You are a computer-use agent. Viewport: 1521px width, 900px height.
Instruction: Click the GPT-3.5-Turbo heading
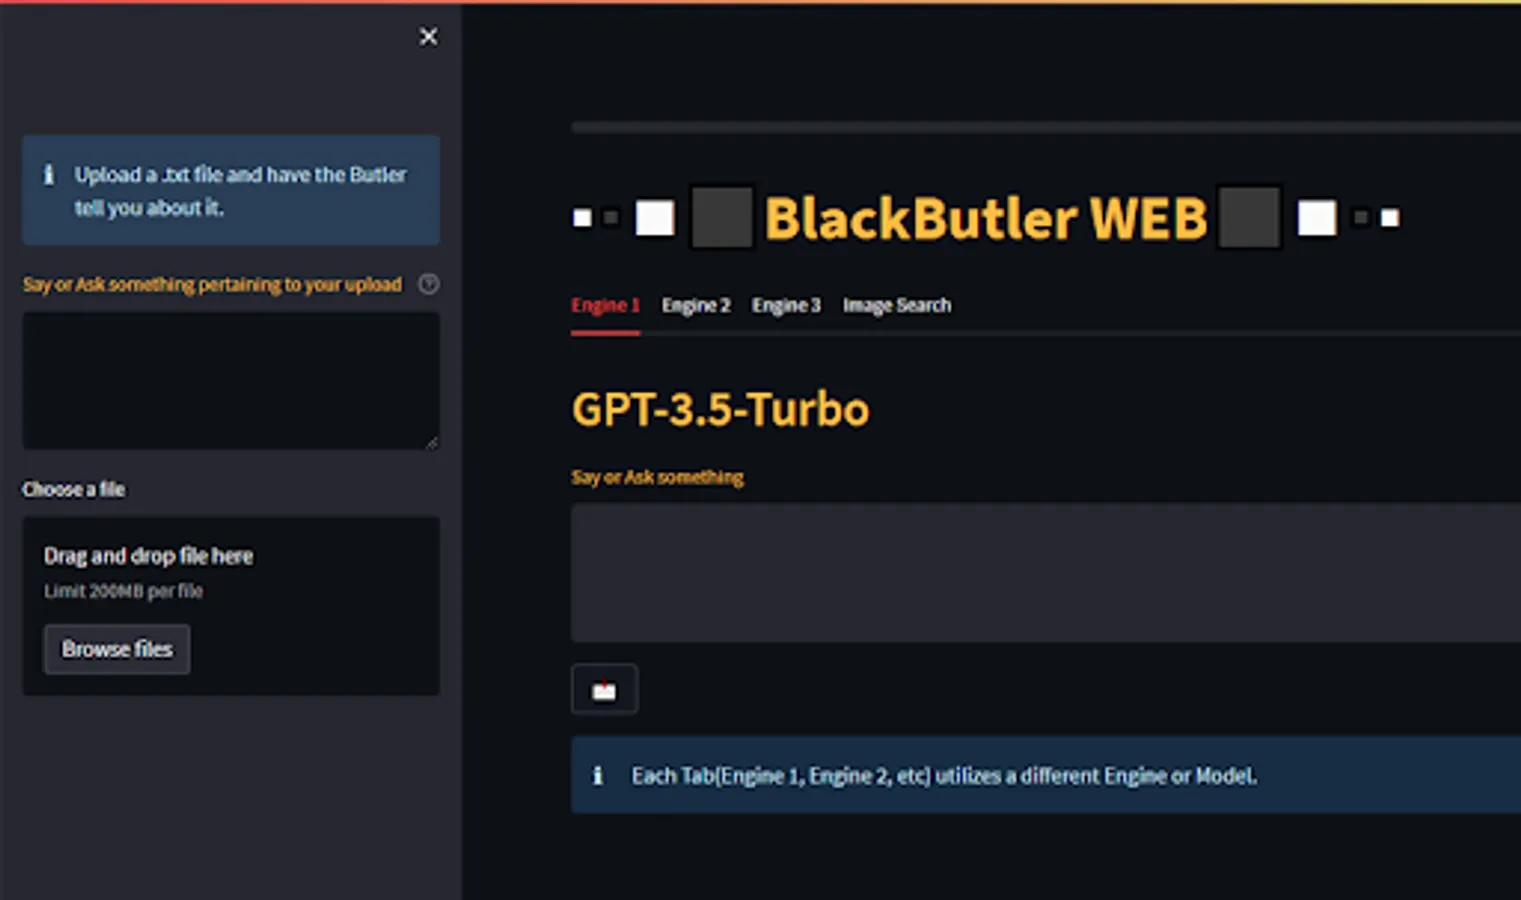coord(720,409)
